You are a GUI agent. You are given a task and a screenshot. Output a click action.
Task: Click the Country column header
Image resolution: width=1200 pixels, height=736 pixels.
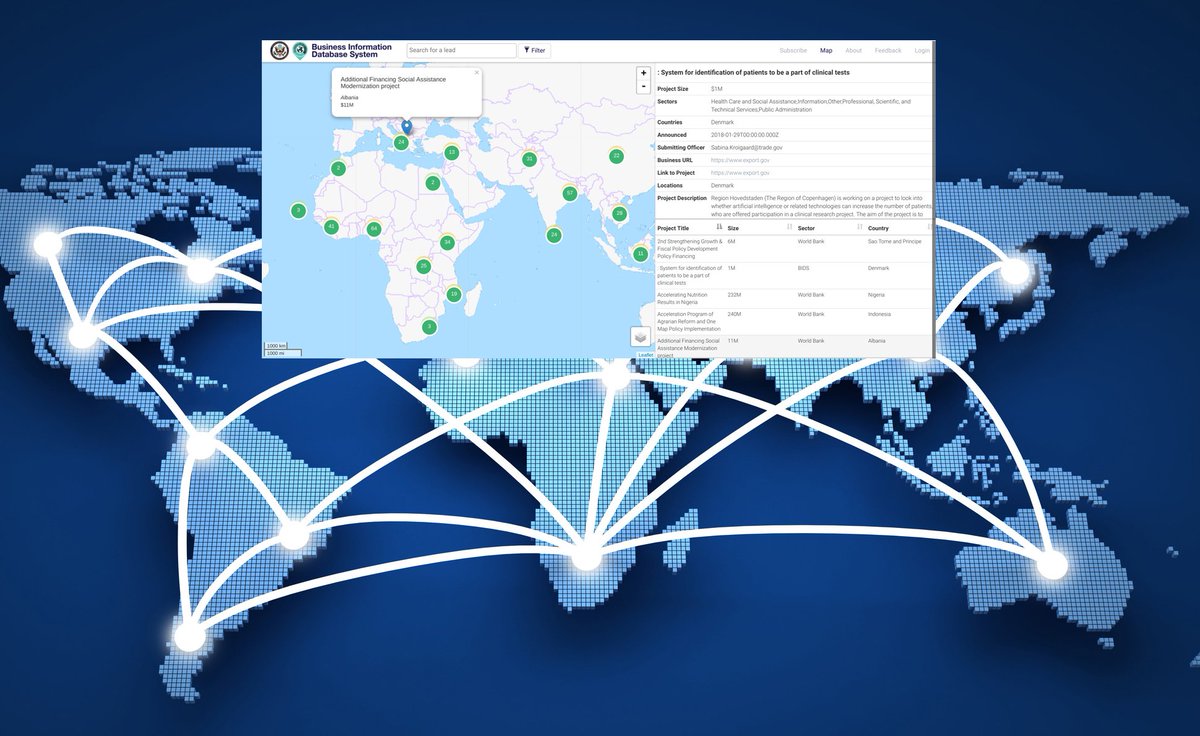coord(879,229)
